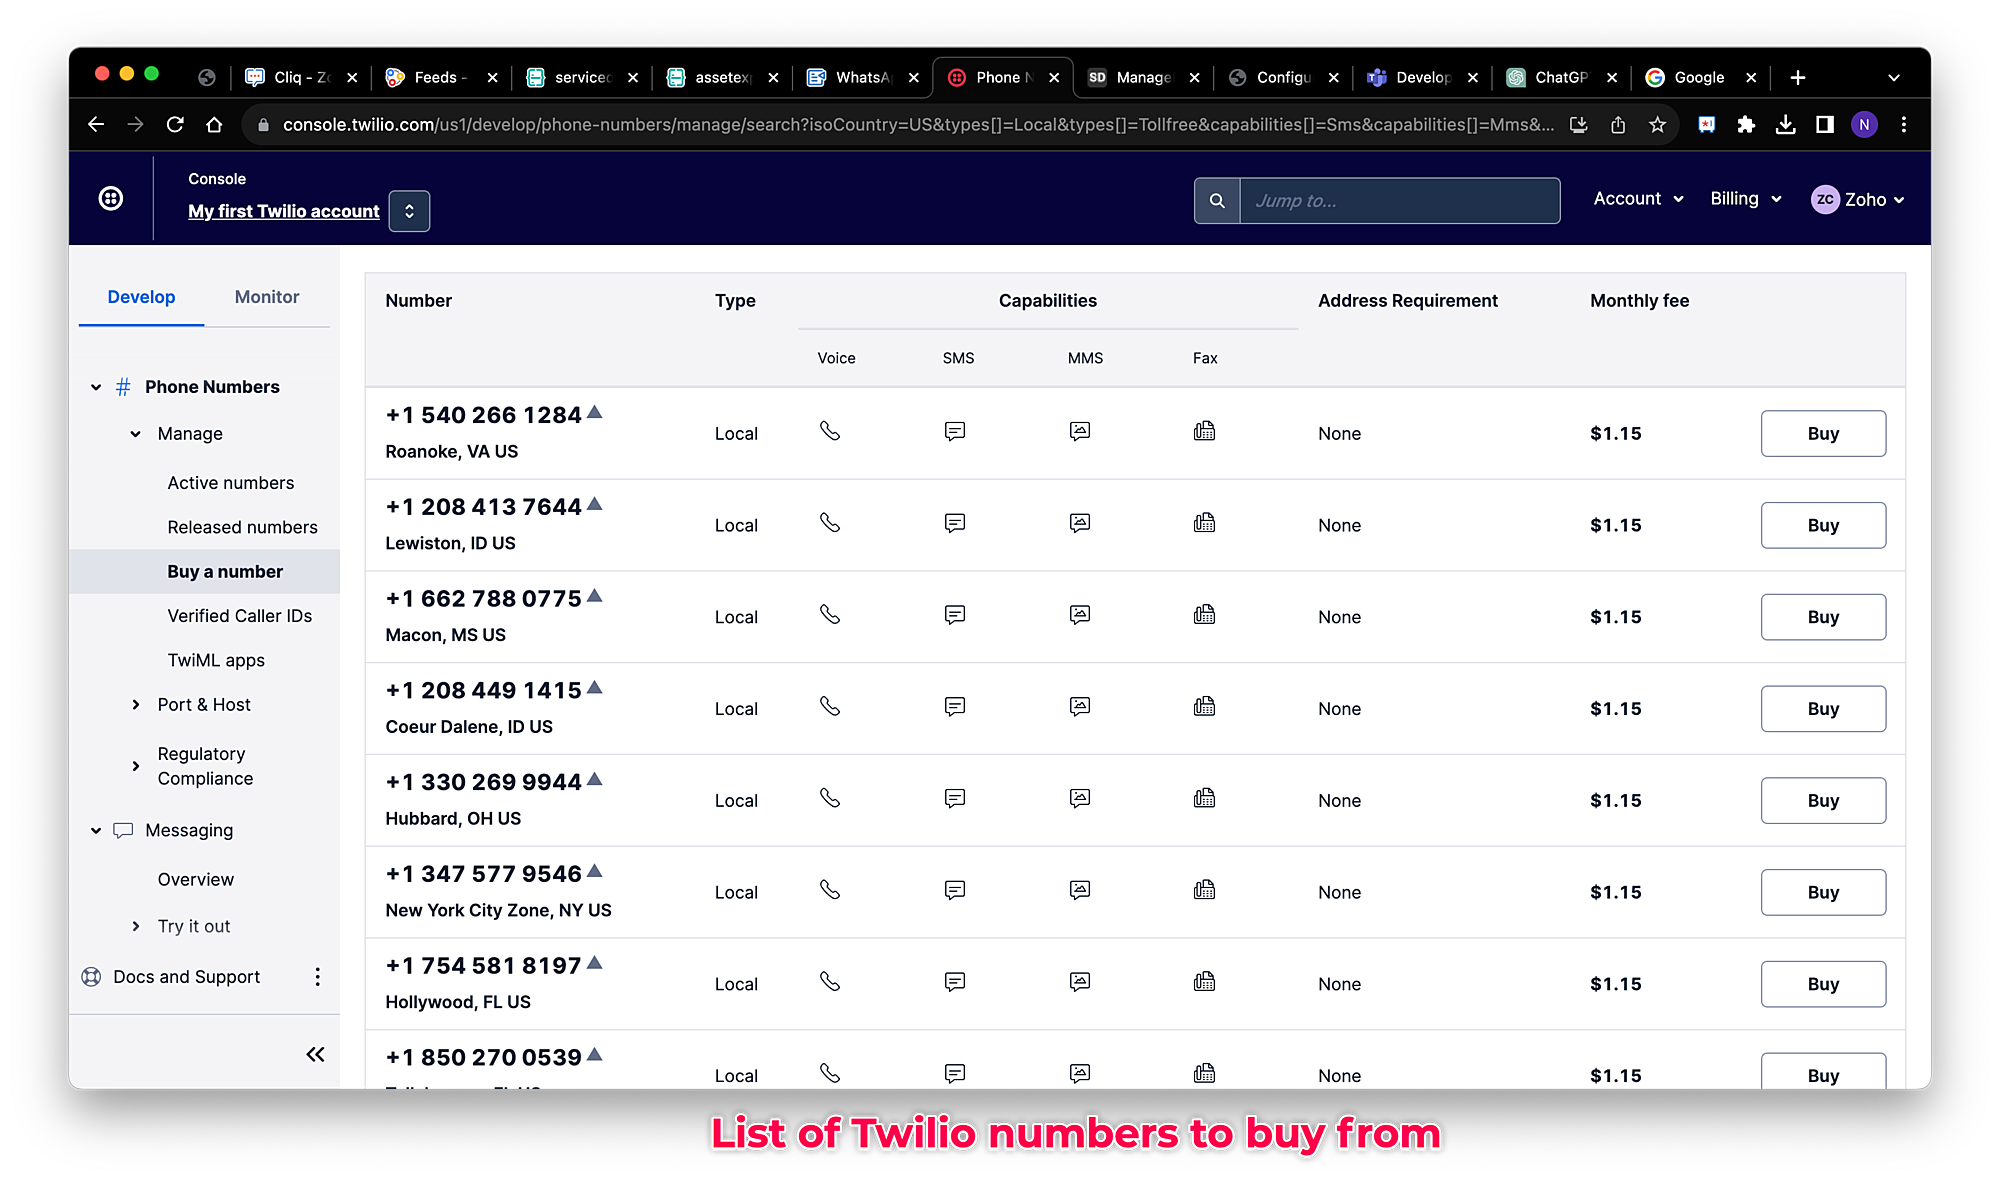Collapse sidebar using double chevron icon
This screenshot has width=2000, height=1180.
point(315,1054)
